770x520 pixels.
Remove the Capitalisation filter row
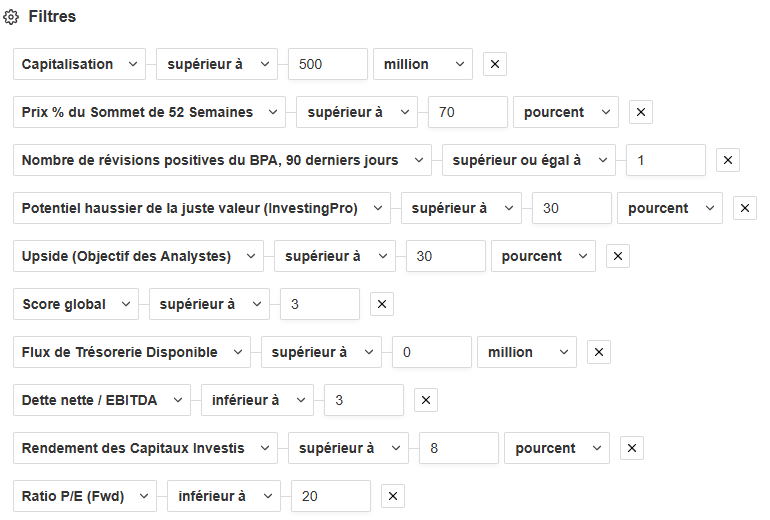[495, 64]
